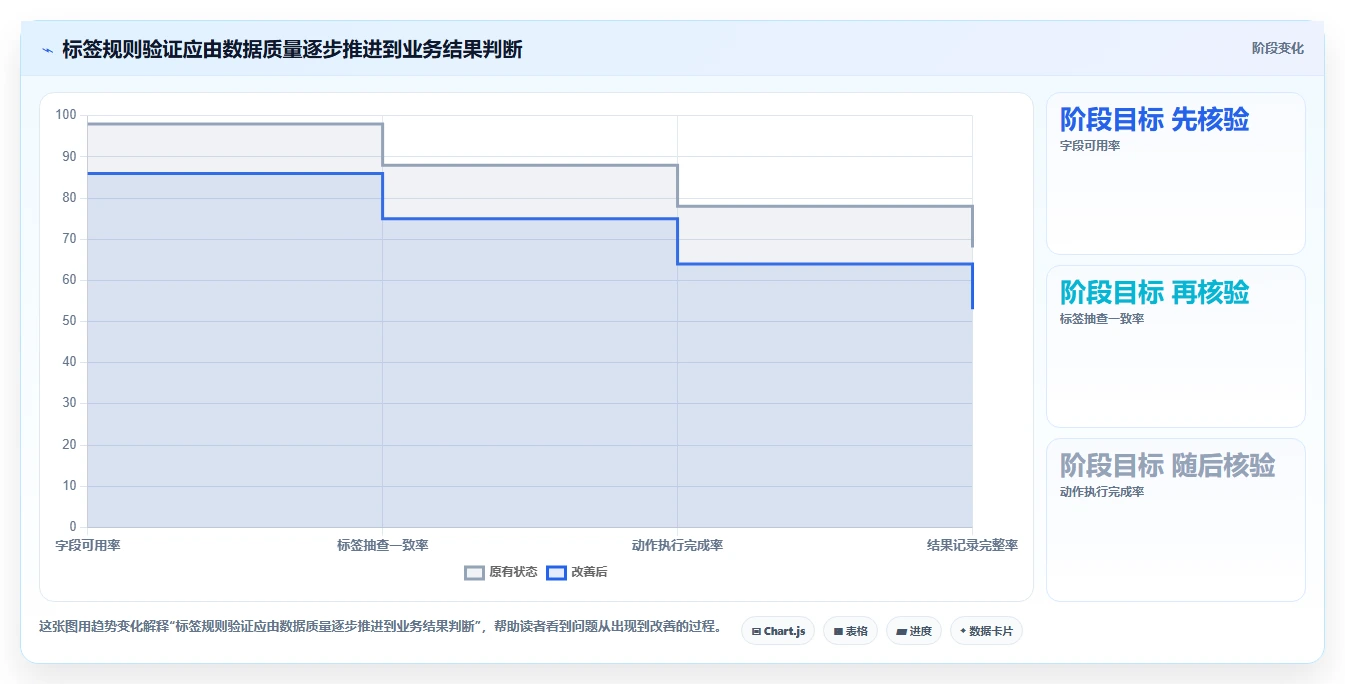Open the 阶段目标 再核验 card
1345x684 pixels.
pos(1175,347)
